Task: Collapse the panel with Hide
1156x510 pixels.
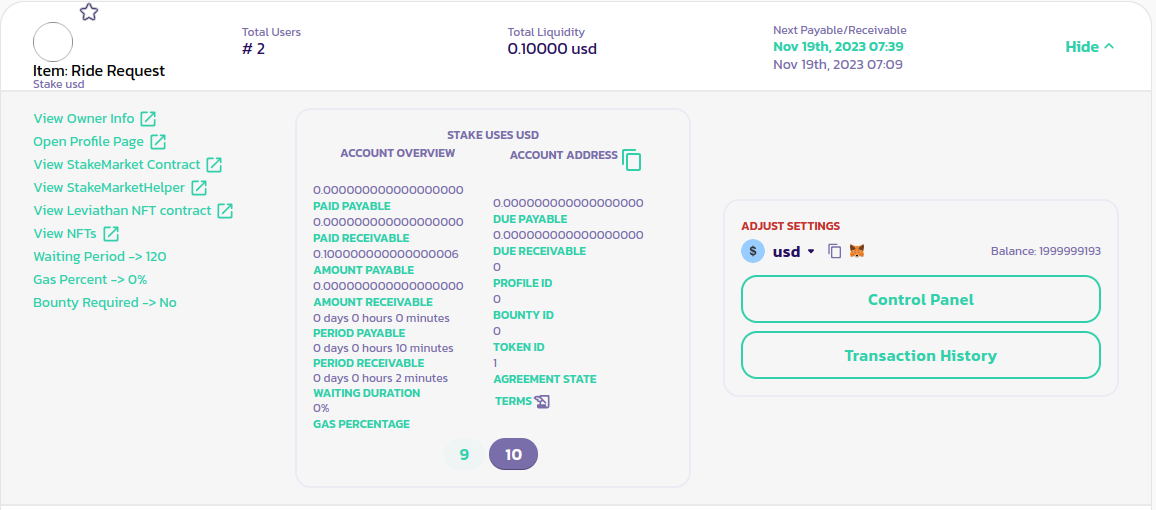Action: [1089, 47]
